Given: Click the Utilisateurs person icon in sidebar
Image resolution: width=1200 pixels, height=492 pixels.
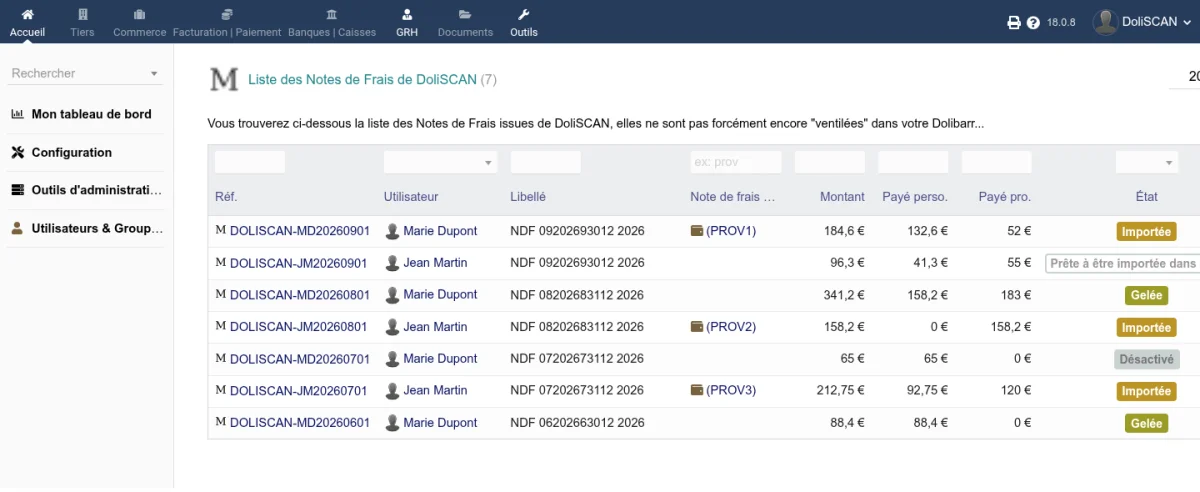Looking at the screenshot, I should pos(17,228).
